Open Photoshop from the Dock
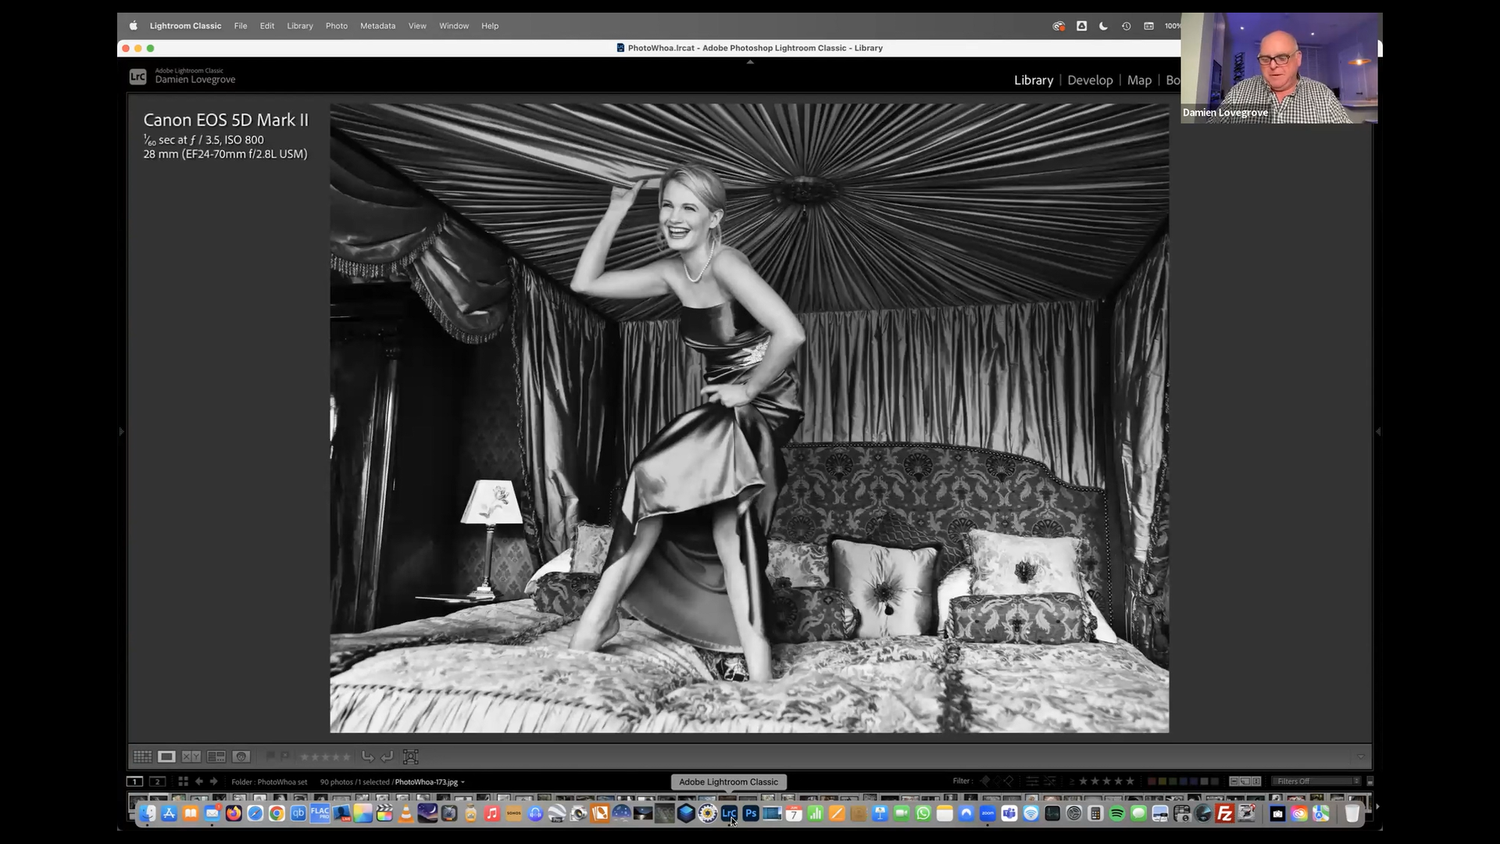Image resolution: width=1500 pixels, height=844 pixels. pos(750,814)
